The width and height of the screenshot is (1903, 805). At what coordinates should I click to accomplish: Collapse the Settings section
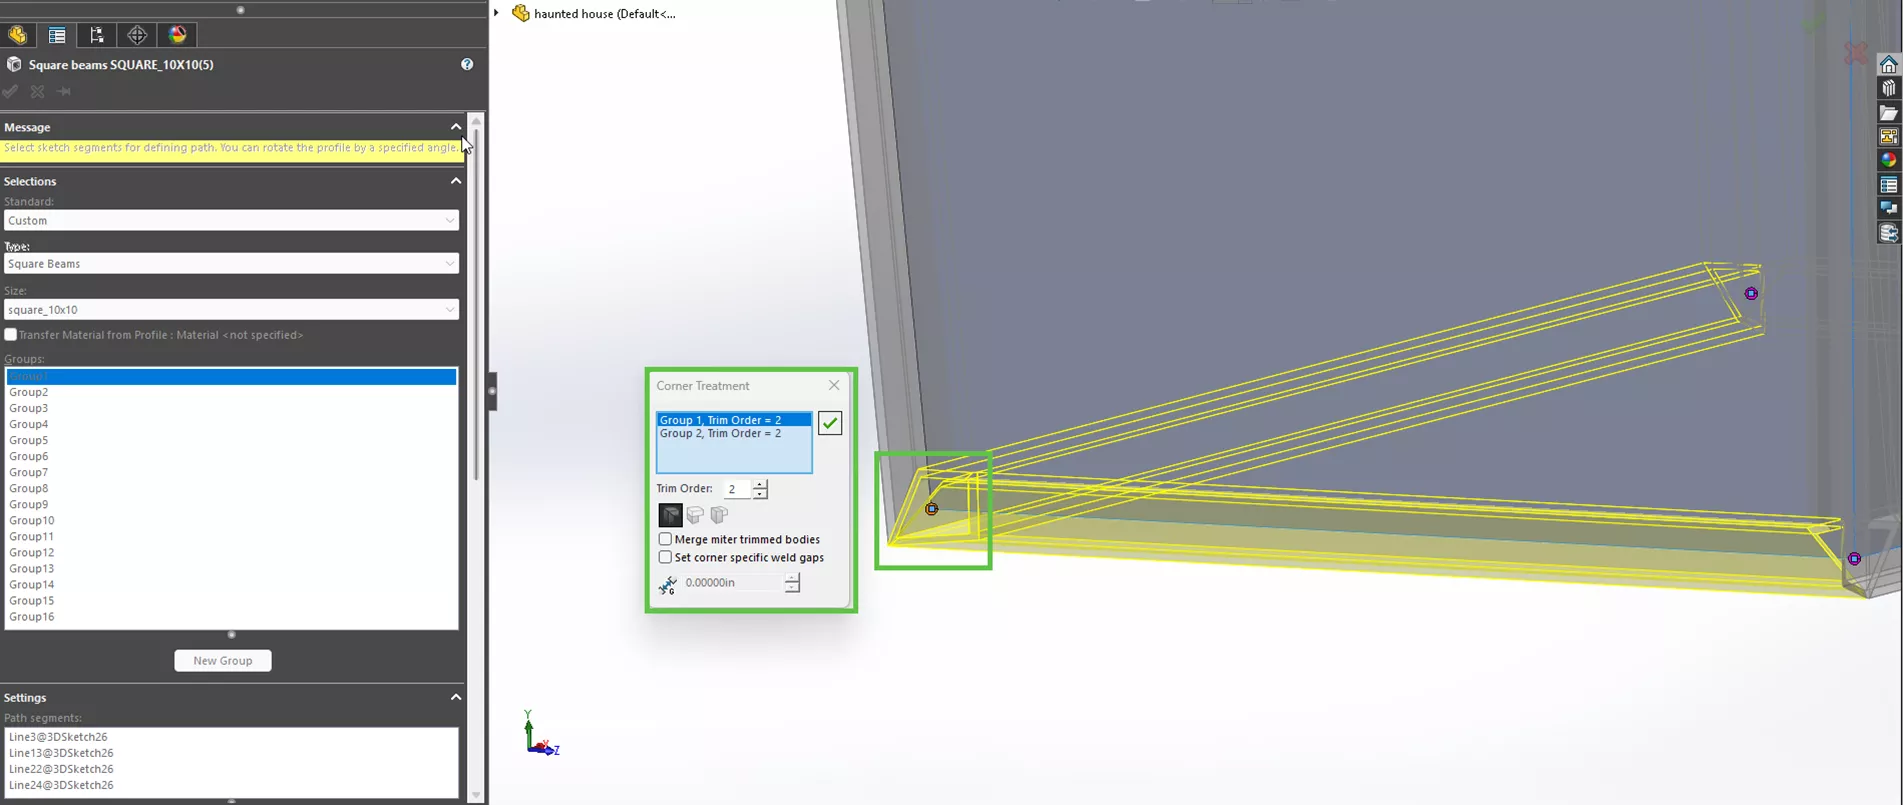pos(456,697)
